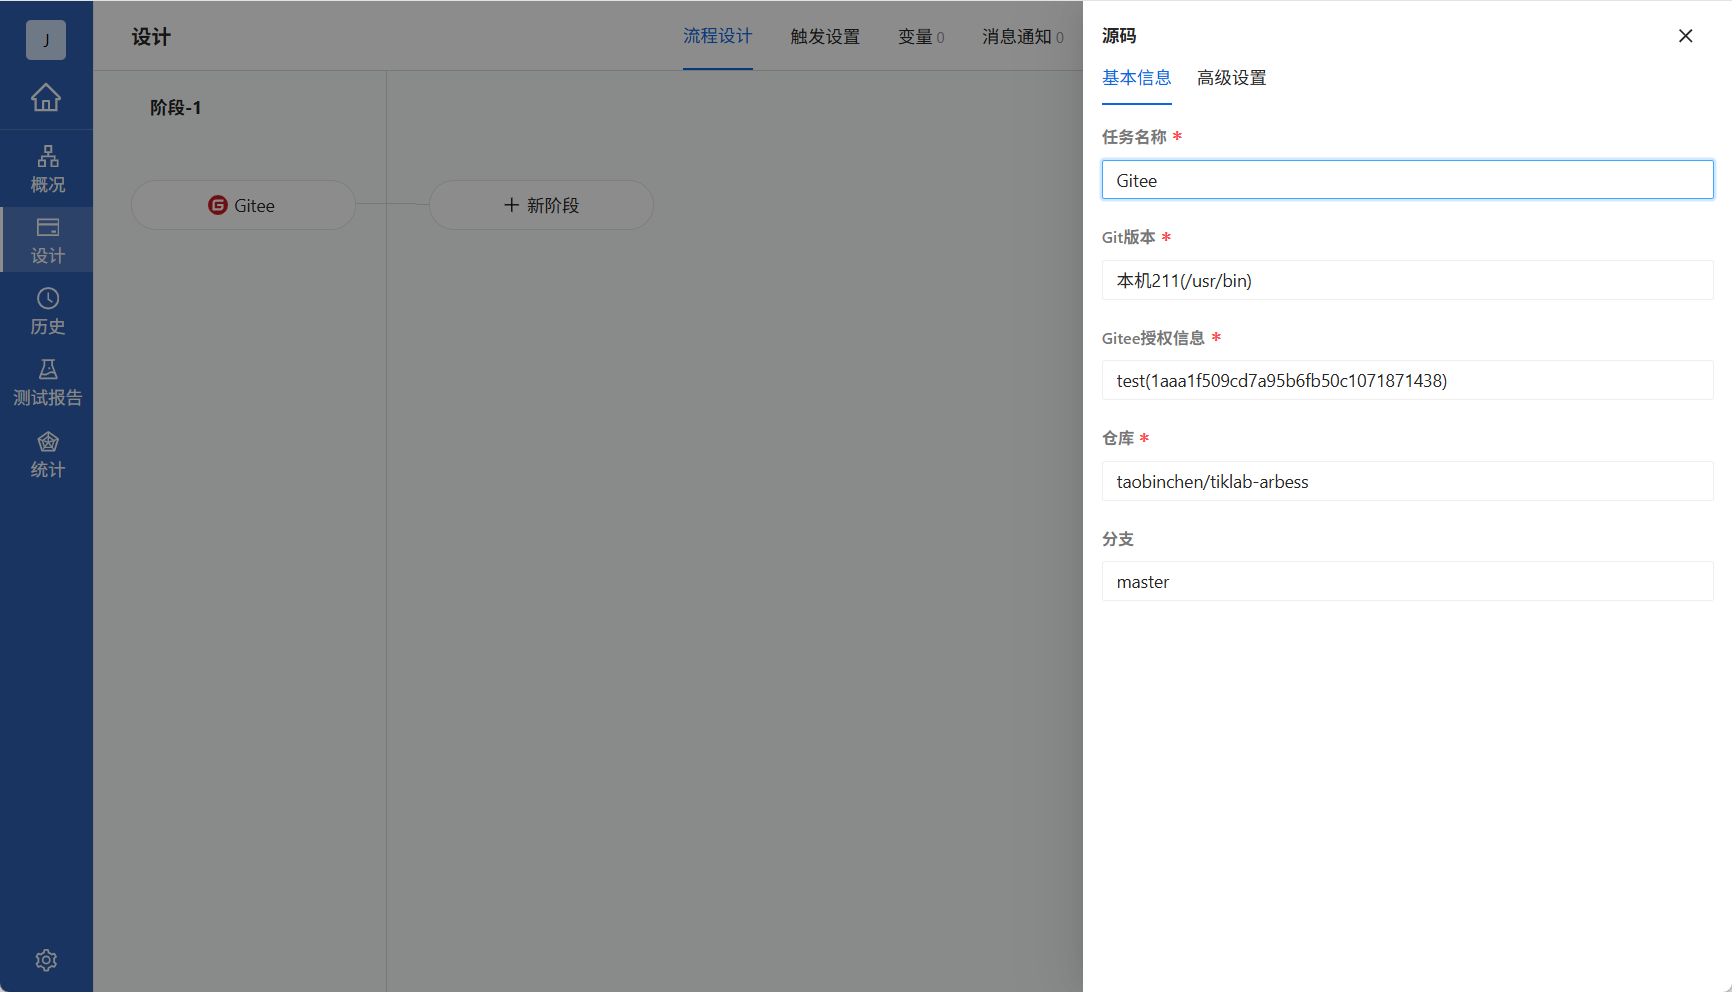Viewport: 1732px width, 992px height.
Task: Open the 变量 variables tab
Action: coord(915,36)
